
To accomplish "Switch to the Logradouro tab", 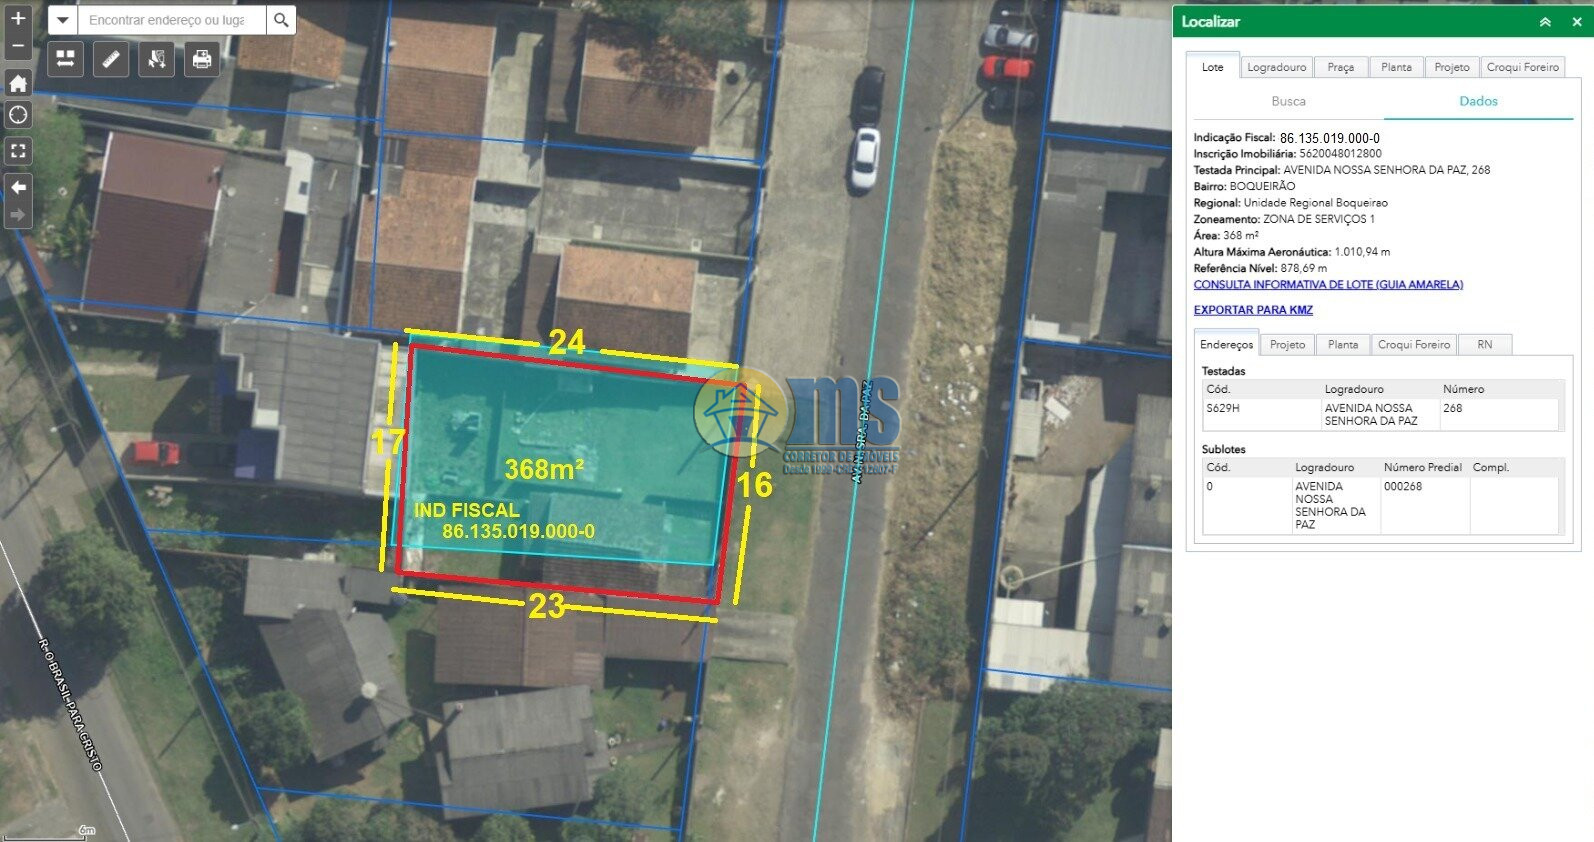I will 1276,67.
